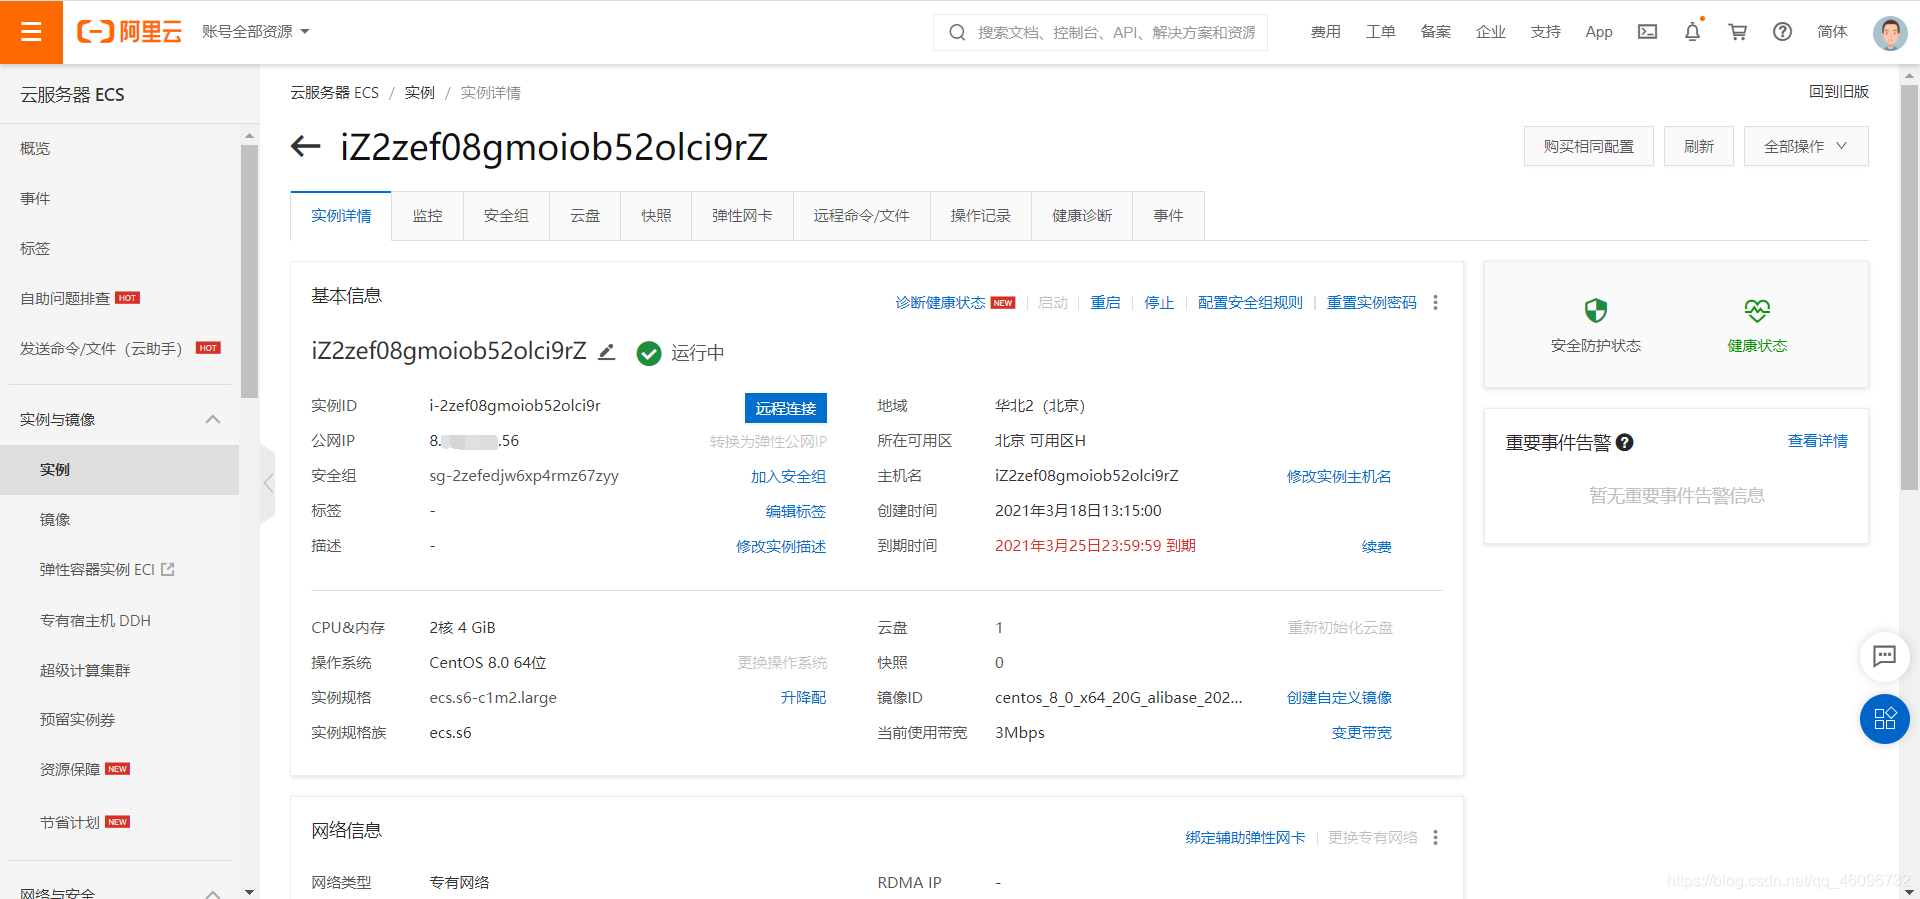The height and width of the screenshot is (899, 1920).
Task: Click 修改实例主机名 link
Action: coord(1339,477)
